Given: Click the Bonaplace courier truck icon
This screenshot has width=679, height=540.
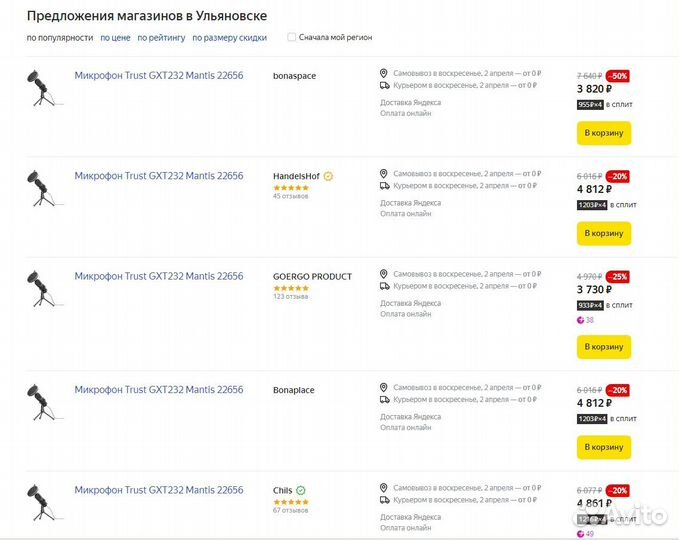Looking at the screenshot, I should tap(384, 399).
